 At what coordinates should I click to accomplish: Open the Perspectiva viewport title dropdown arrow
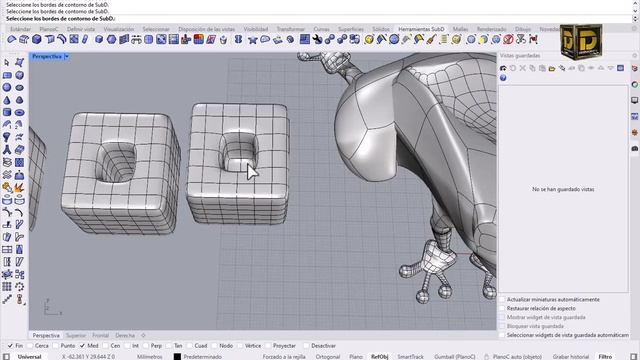(x=67, y=57)
